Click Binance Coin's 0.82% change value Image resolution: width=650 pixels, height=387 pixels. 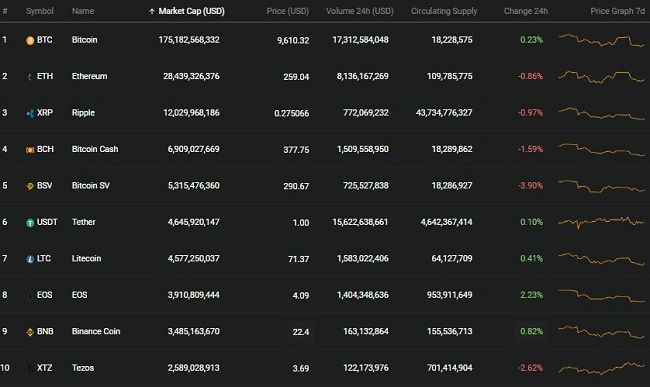531,331
